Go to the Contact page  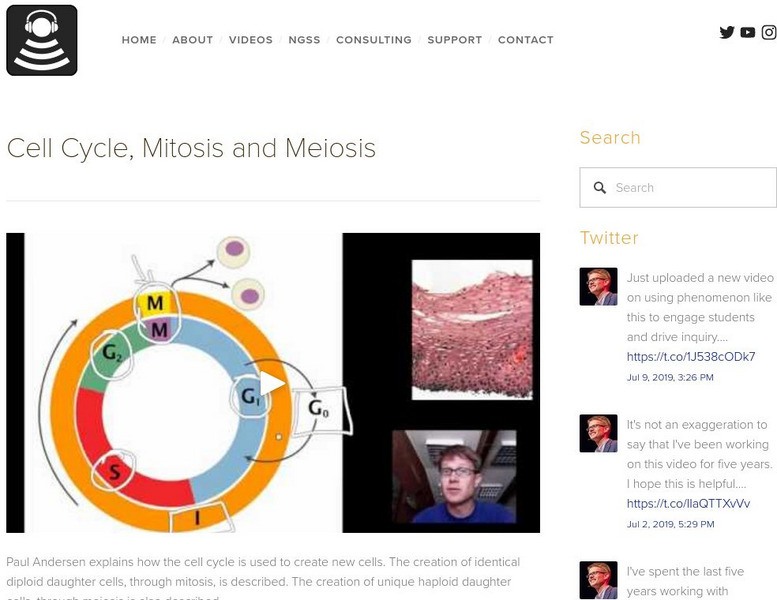point(525,40)
